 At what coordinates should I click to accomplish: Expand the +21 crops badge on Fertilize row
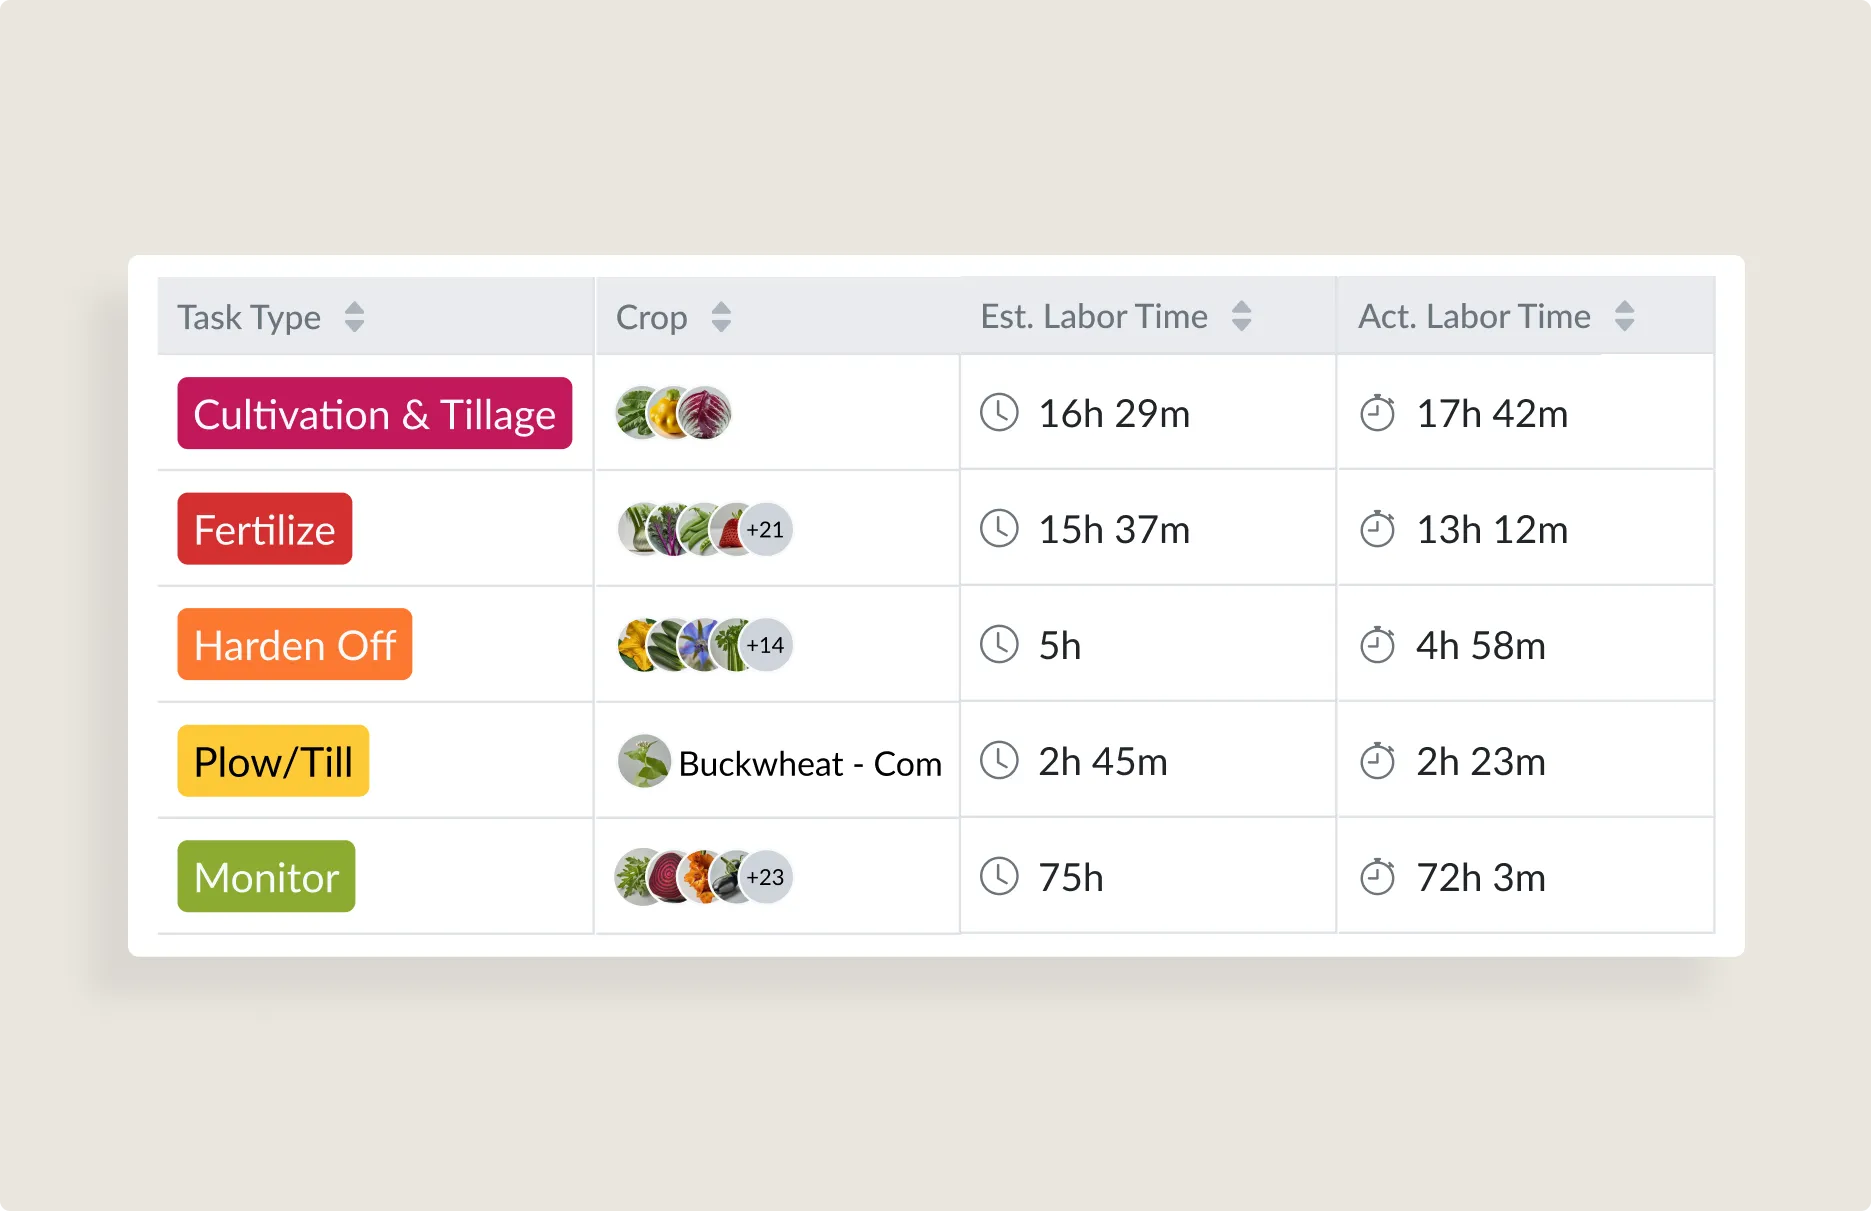click(765, 528)
